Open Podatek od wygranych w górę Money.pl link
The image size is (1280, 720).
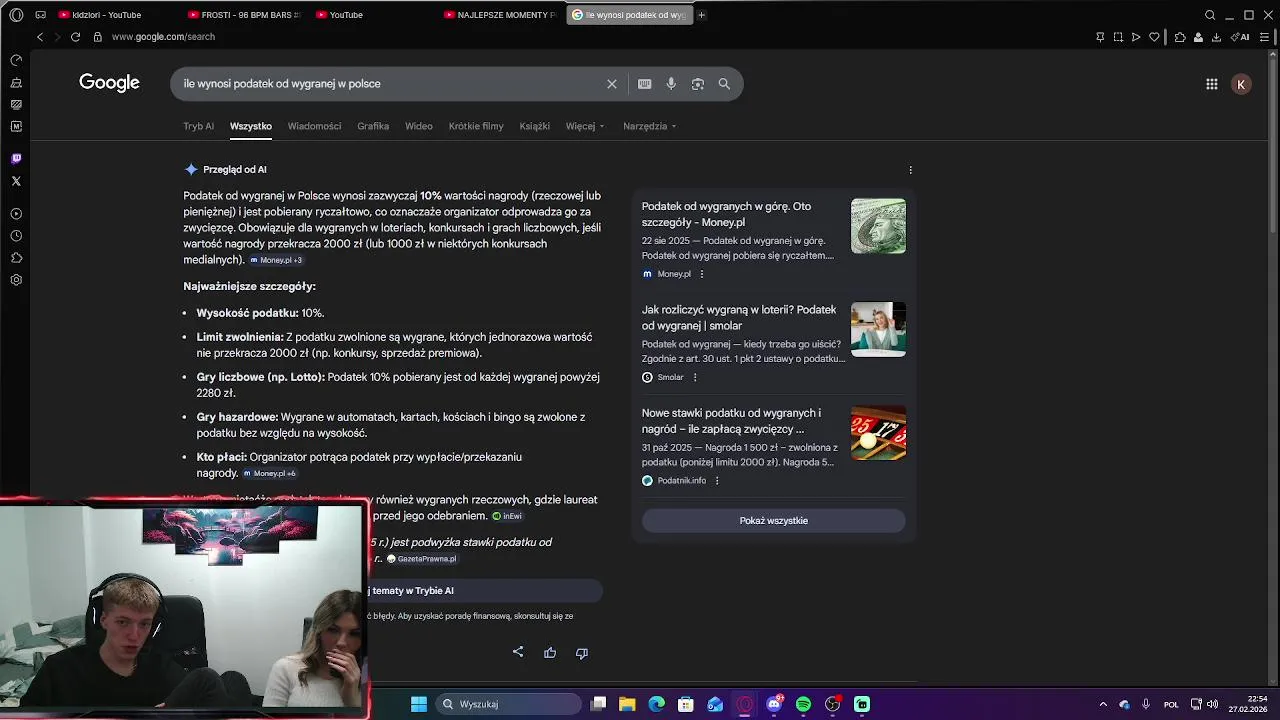pyautogui.click(x=726, y=214)
